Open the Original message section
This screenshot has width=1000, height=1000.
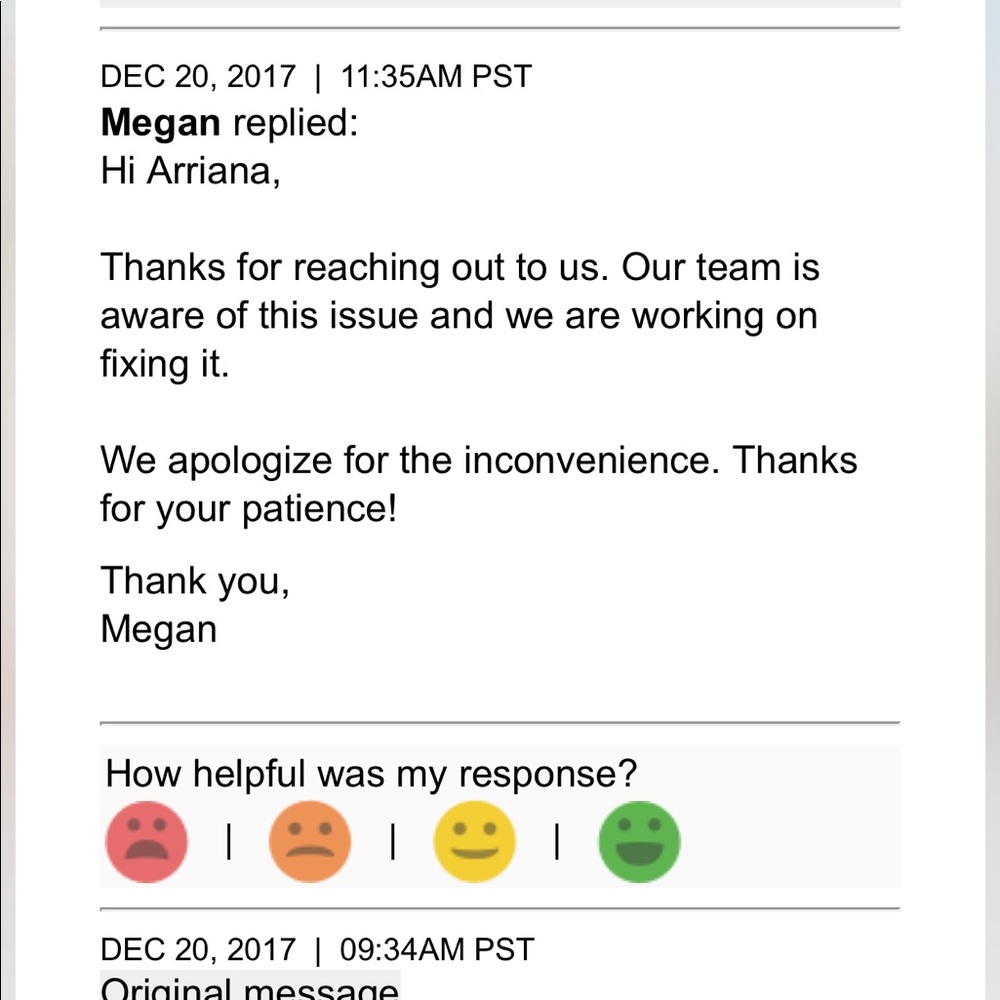[x=249, y=989]
